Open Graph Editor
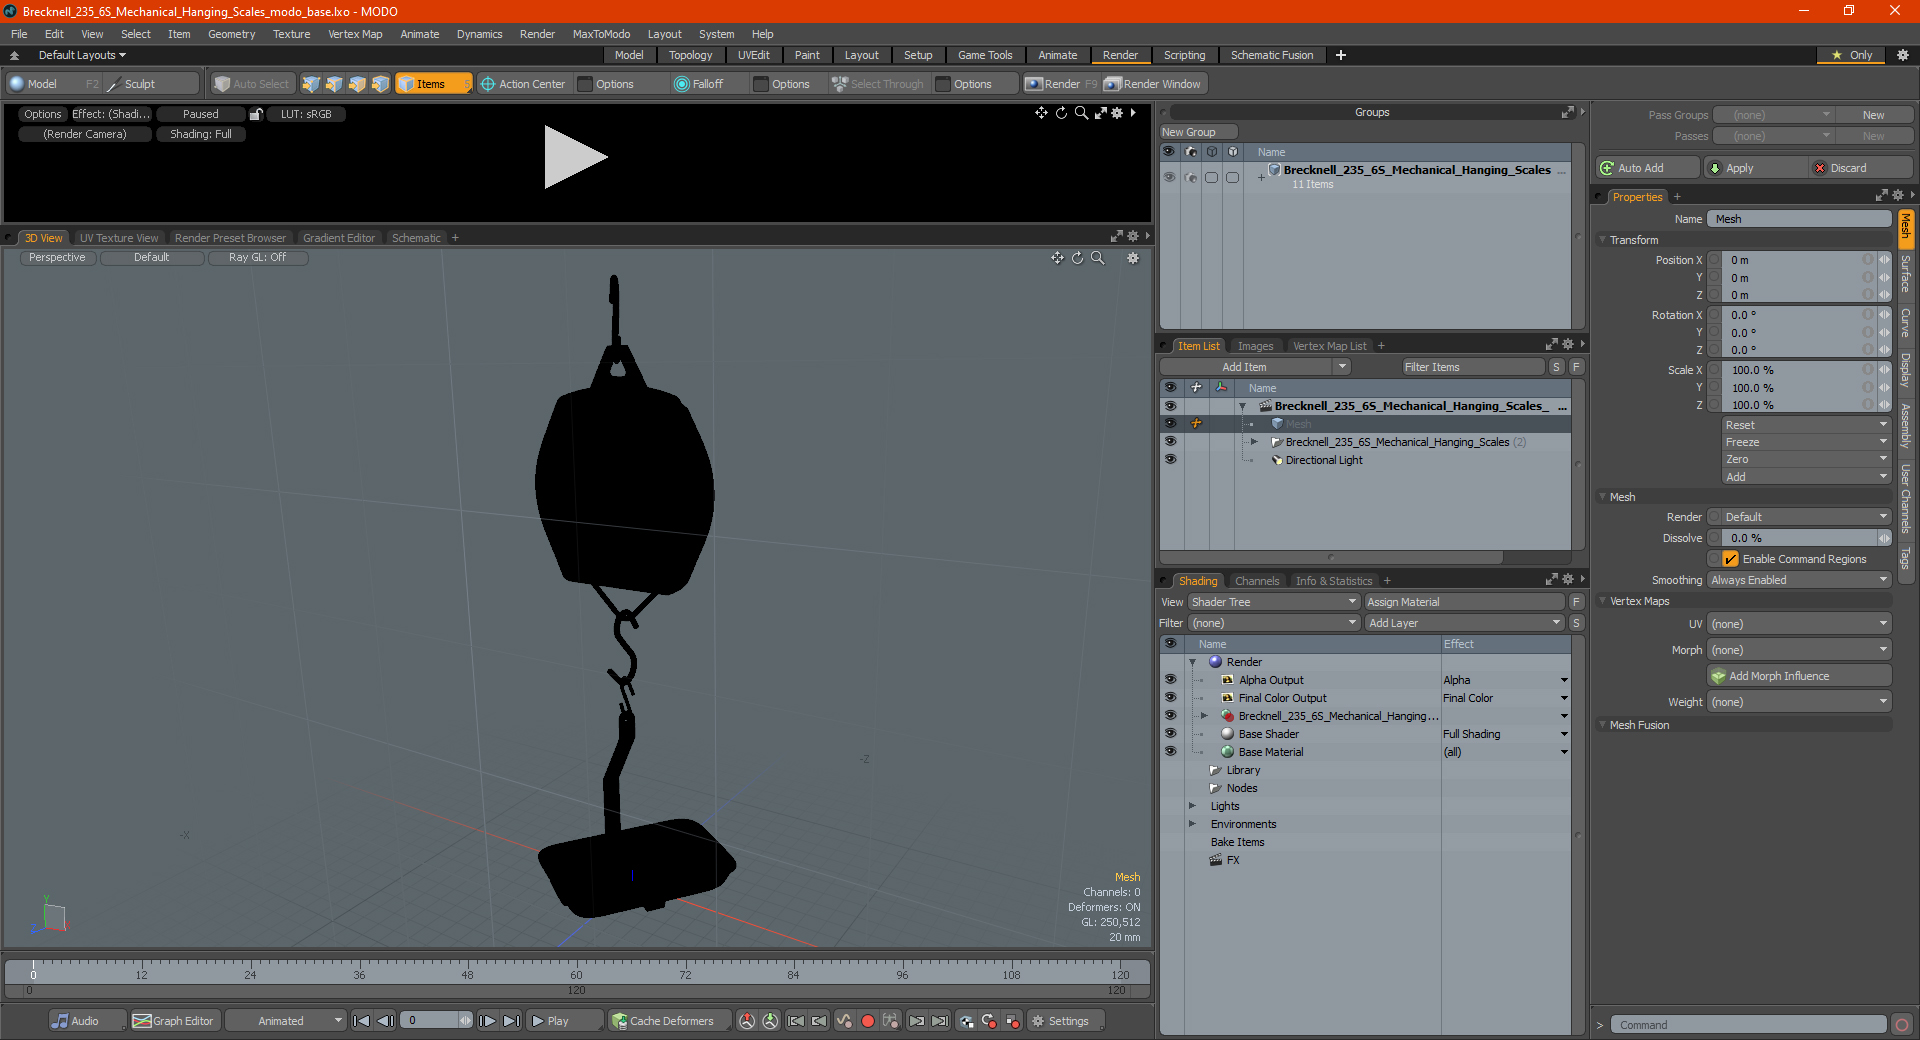Image resolution: width=1920 pixels, height=1040 pixels. pyautogui.click(x=174, y=1021)
